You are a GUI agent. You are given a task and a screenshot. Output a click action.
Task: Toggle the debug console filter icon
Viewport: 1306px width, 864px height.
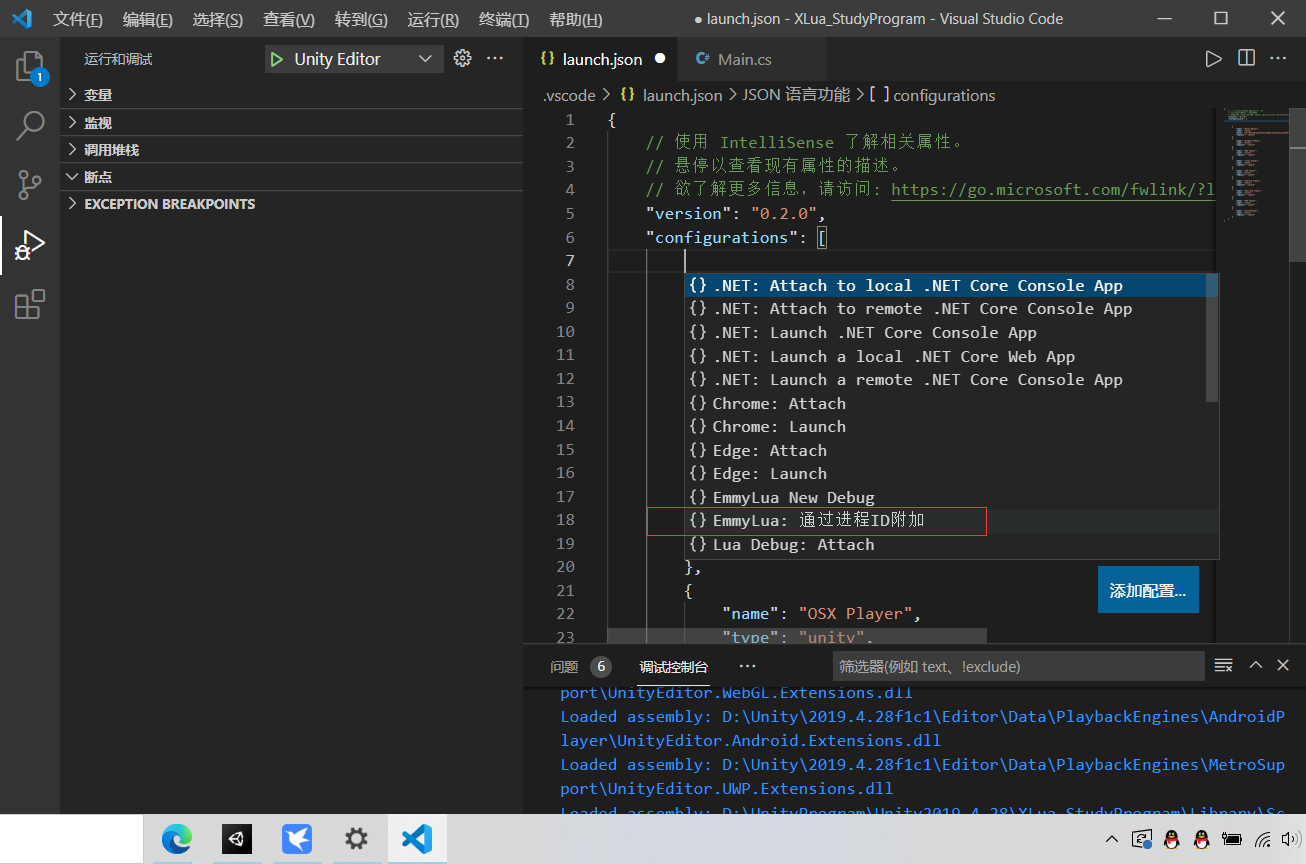pos(1223,664)
